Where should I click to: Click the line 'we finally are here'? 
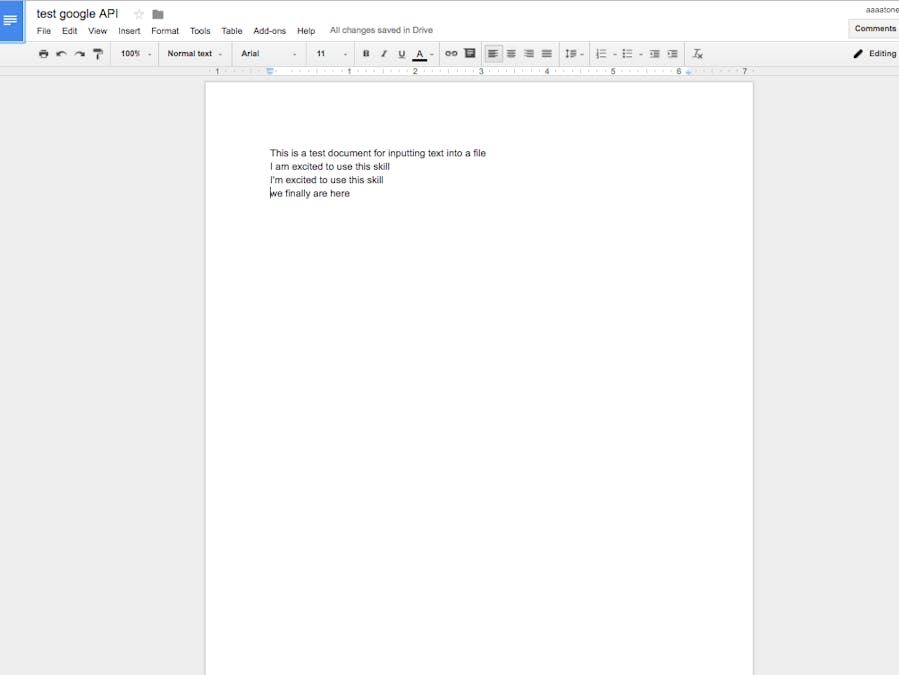310,193
